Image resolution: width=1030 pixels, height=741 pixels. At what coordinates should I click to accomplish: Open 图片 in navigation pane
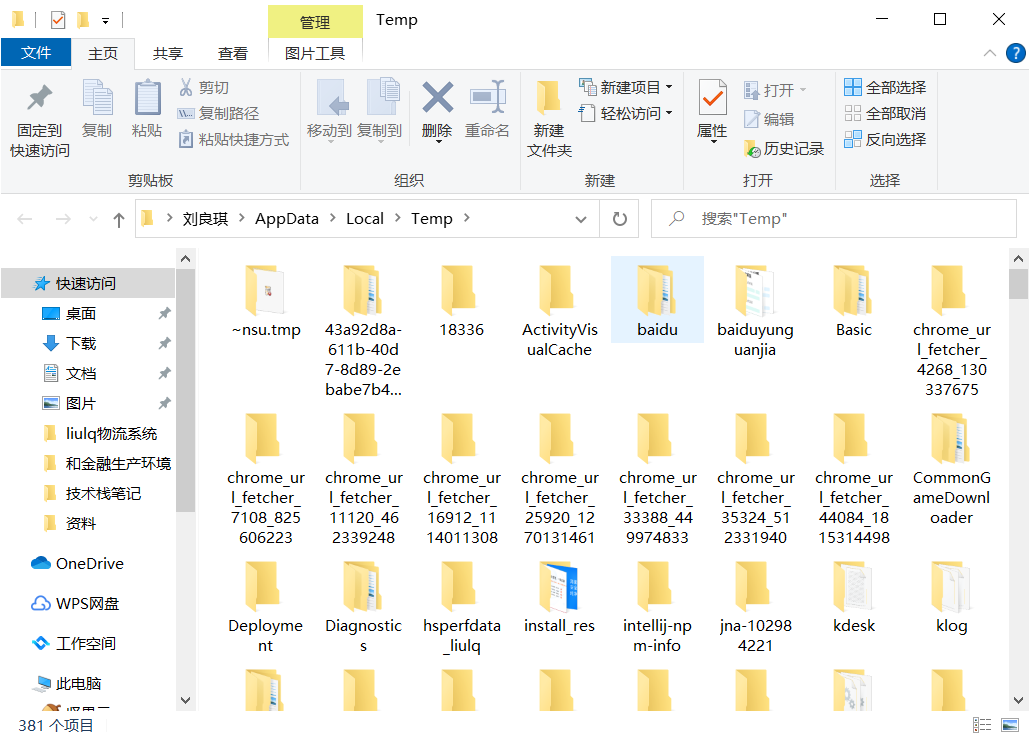coord(81,403)
